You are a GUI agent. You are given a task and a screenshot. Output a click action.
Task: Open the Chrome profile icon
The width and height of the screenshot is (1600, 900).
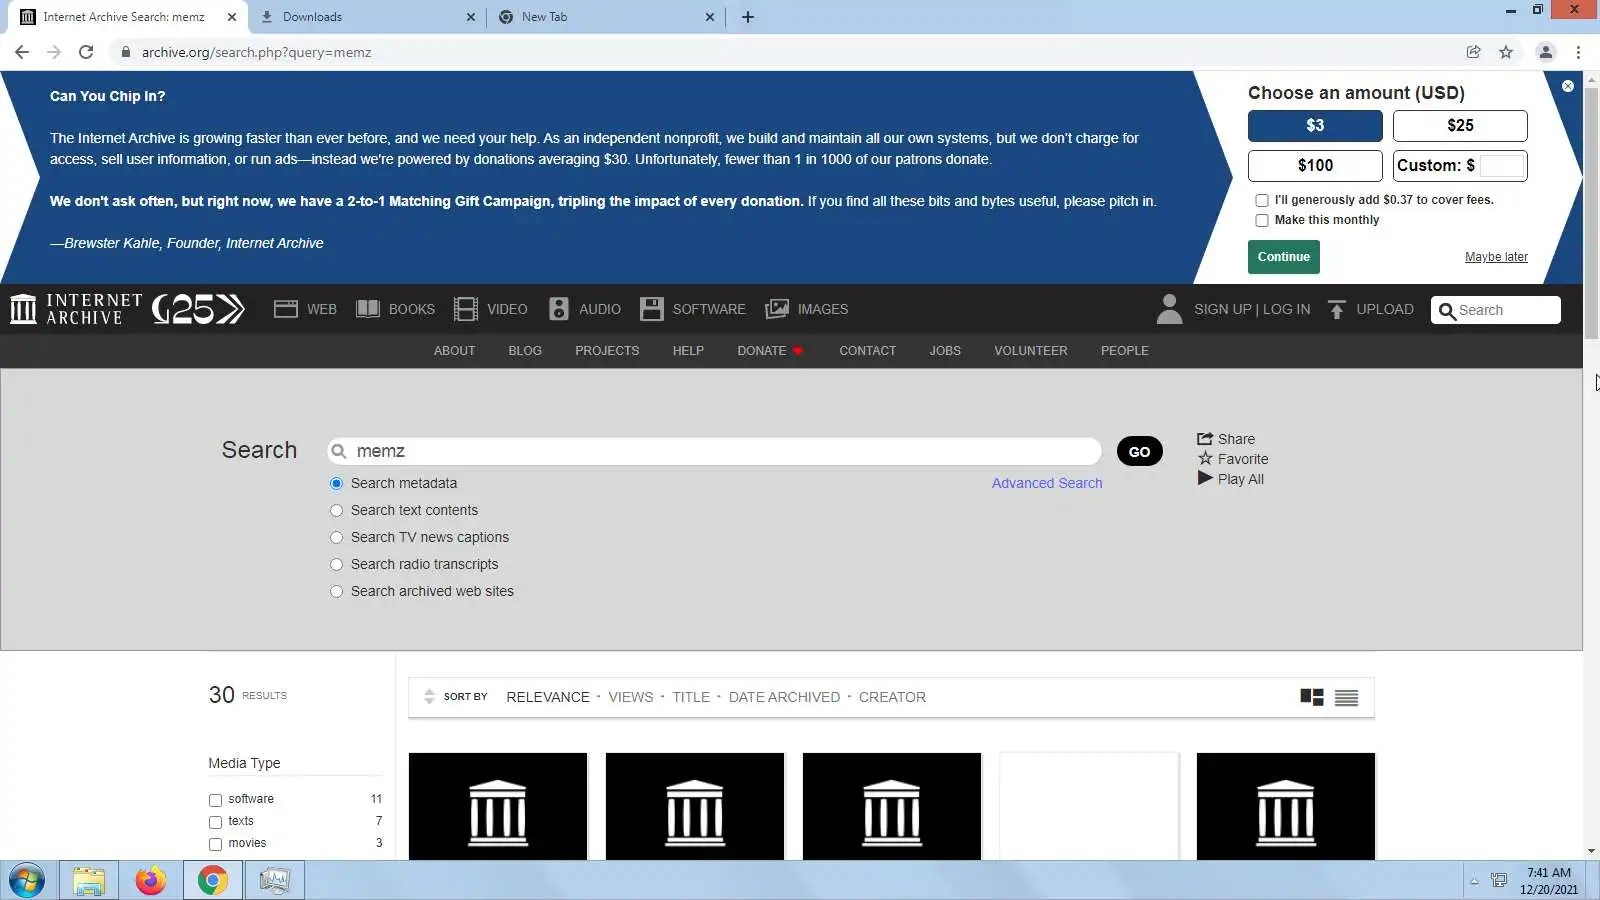pyautogui.click(x=1546, y=52)
